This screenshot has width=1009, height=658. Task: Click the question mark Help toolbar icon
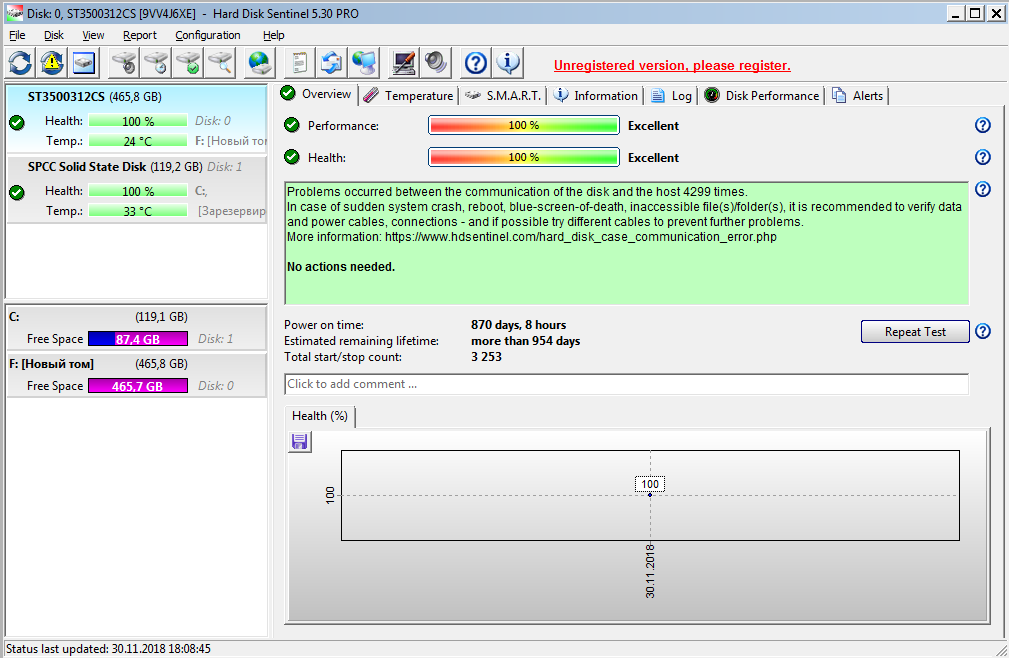pyautogui.click(x=476, y=63)
